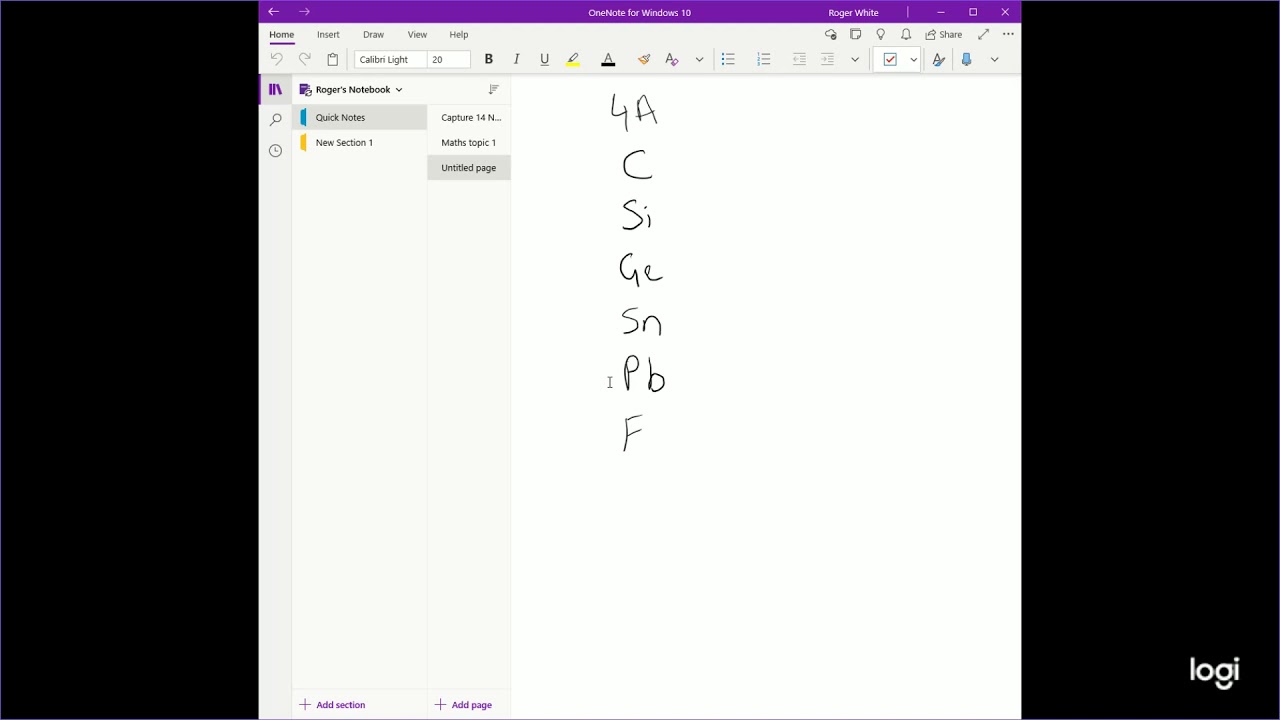Screen dimensions: 1280x720
Task: Open the feed sticky notes icon
Action: (x=855, y=35)
